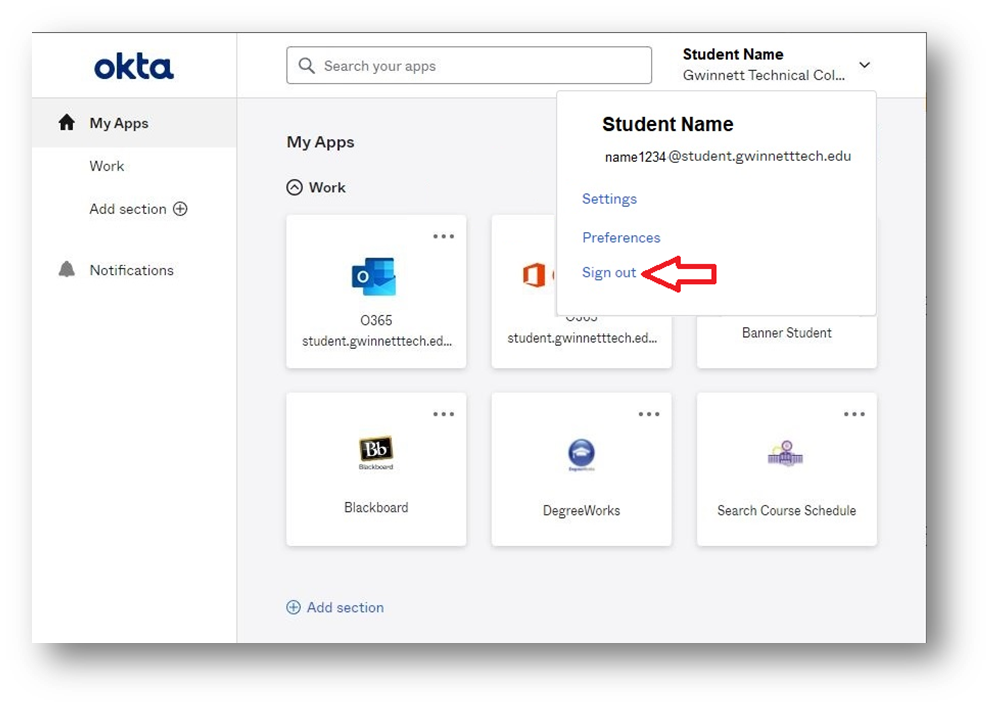992x708 pixels.
Task: Open the Search Course Schedule icon
Action: [x=786, y=454]
